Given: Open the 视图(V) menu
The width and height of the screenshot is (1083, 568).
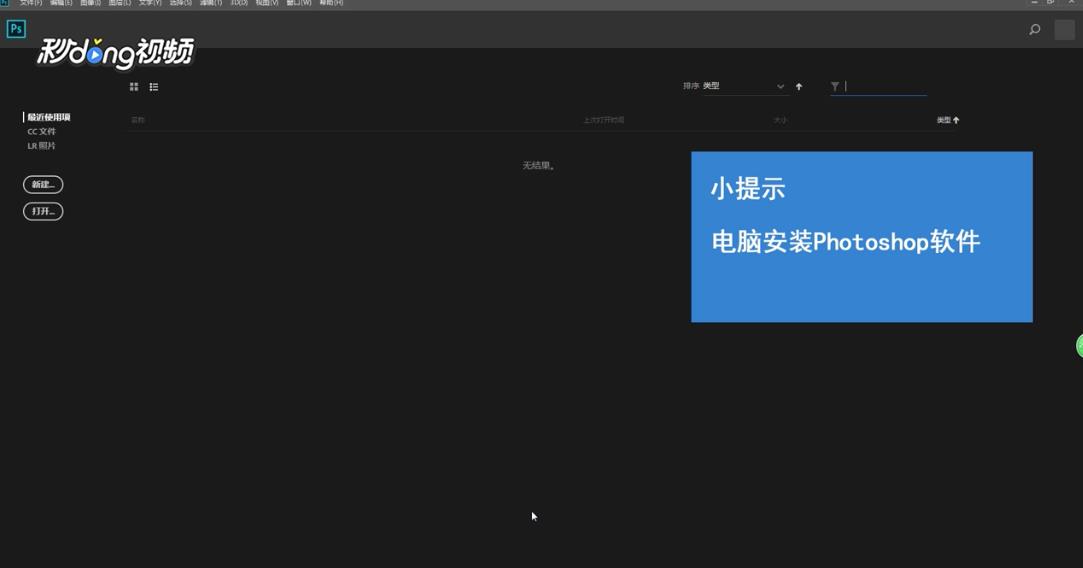Looking at the screenshot, I should 267,3.
